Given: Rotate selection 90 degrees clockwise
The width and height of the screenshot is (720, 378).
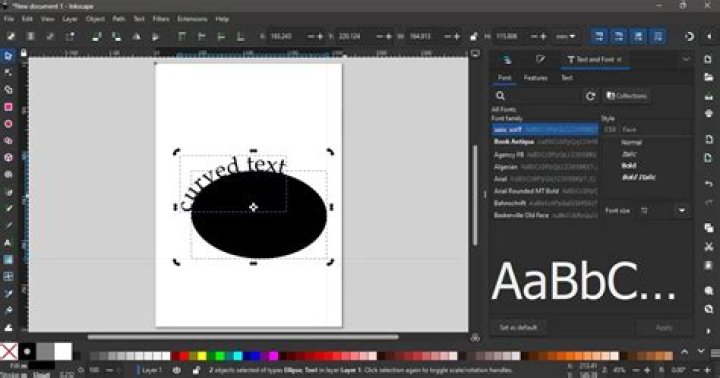Looking at the screenshot, I should 117,36.
